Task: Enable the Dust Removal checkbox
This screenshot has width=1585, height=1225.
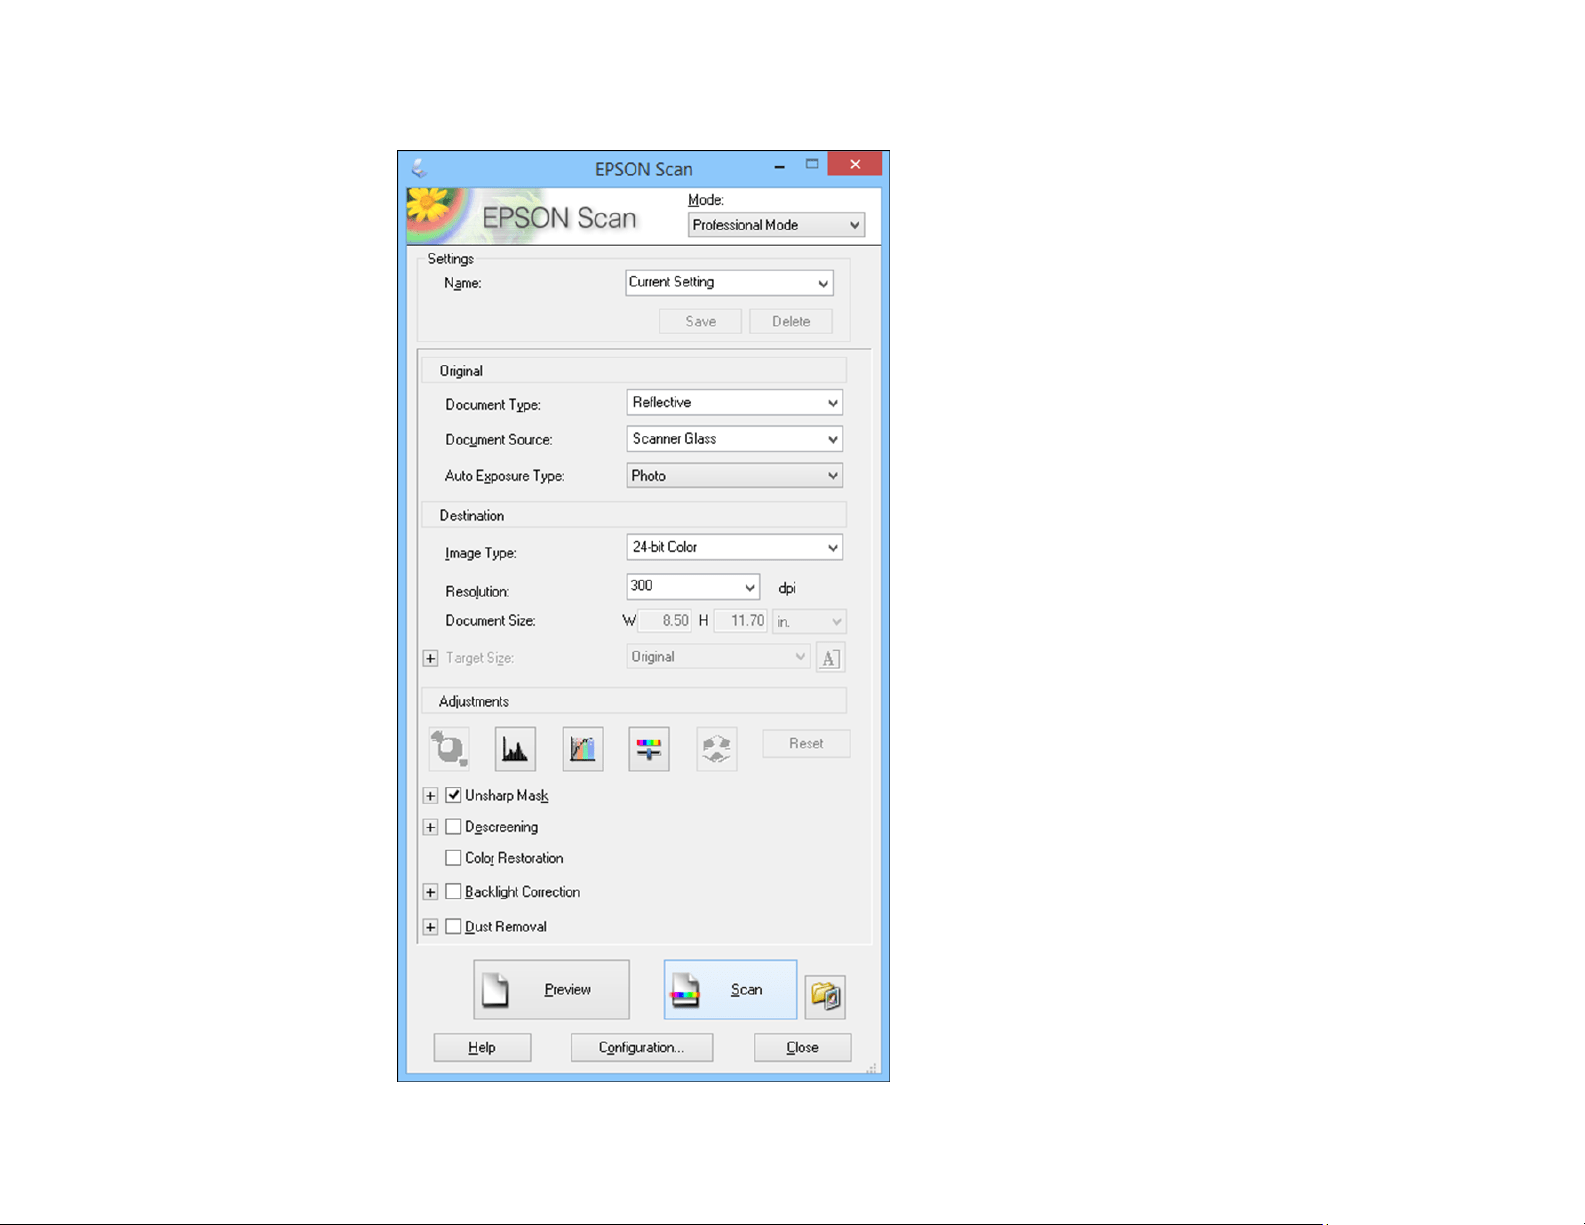Action: point(453,927)
